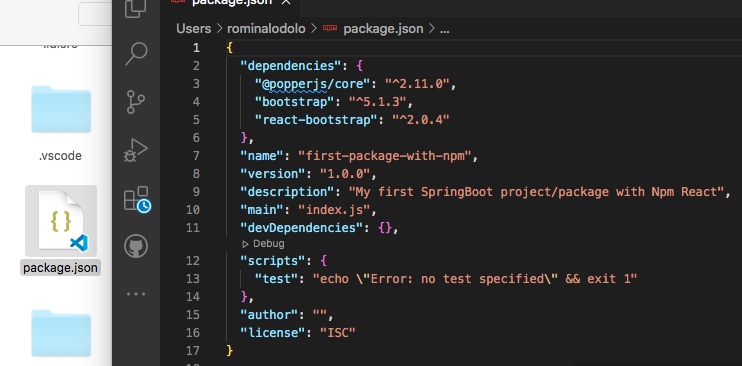Click the SpringBoot description string value
The width and height of the screenshot is (742, 366).
point(537,192)
